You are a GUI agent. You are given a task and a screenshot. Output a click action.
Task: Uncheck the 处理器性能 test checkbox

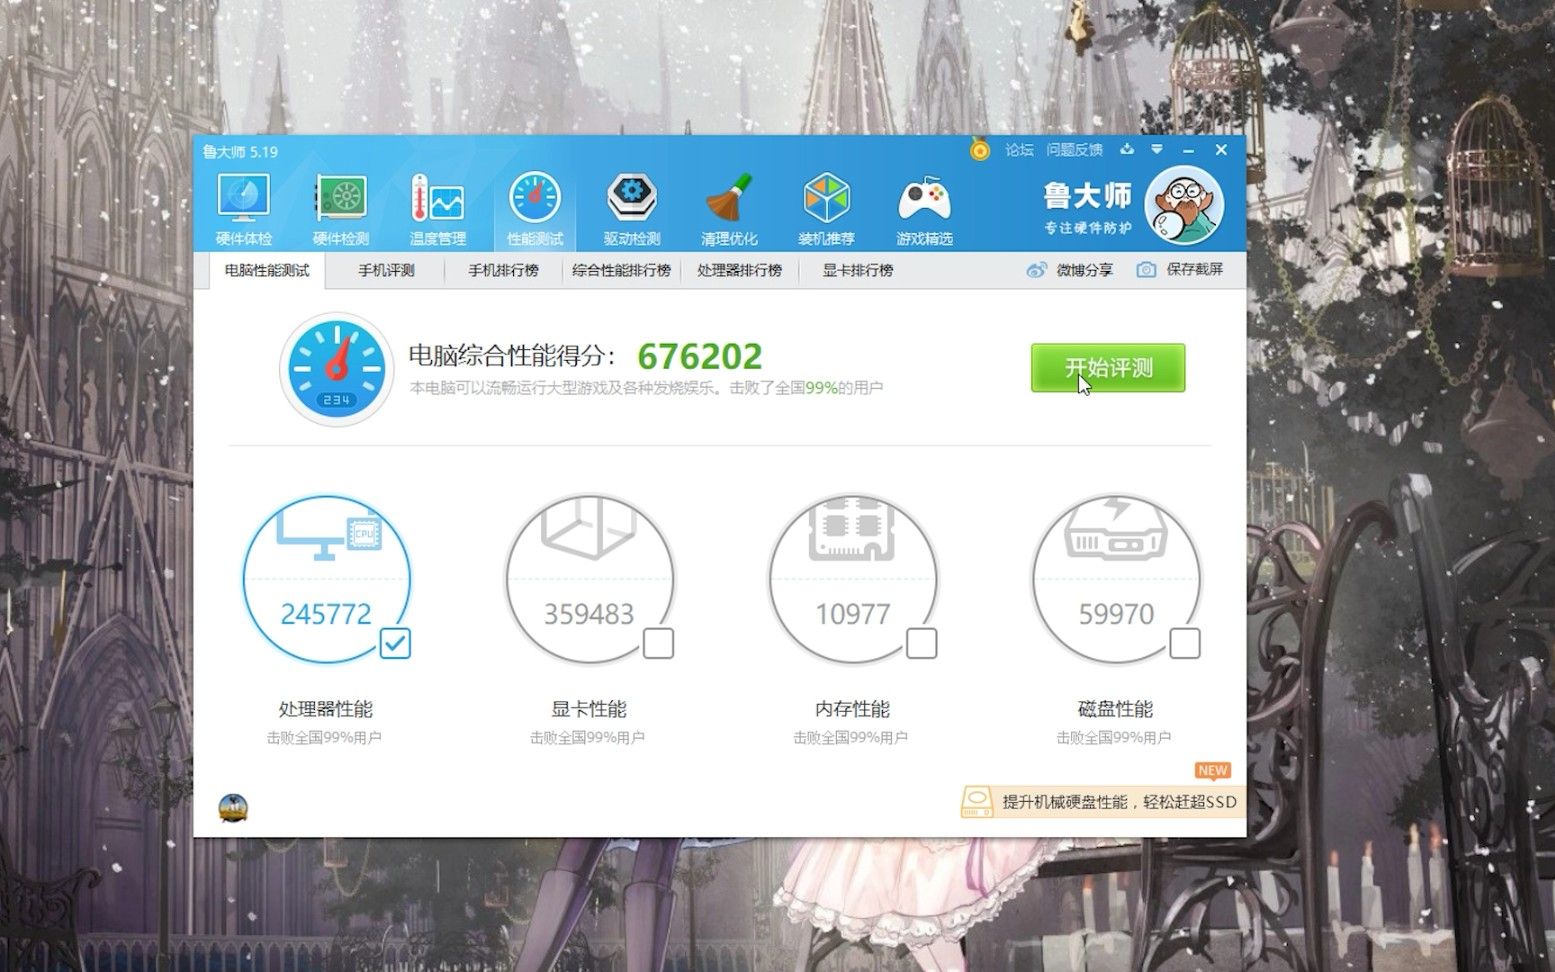pos(395,643)
